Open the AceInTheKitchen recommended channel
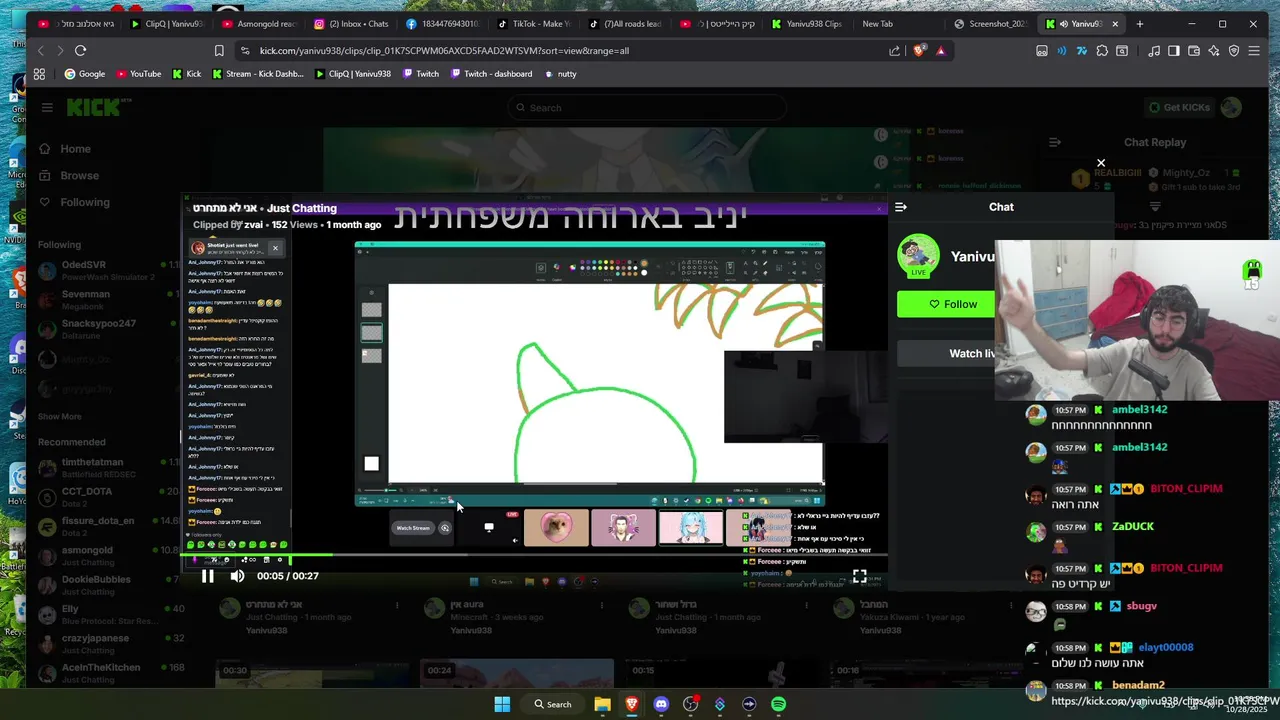Viewport: 1280px width, 720px height. pos(110,673)
